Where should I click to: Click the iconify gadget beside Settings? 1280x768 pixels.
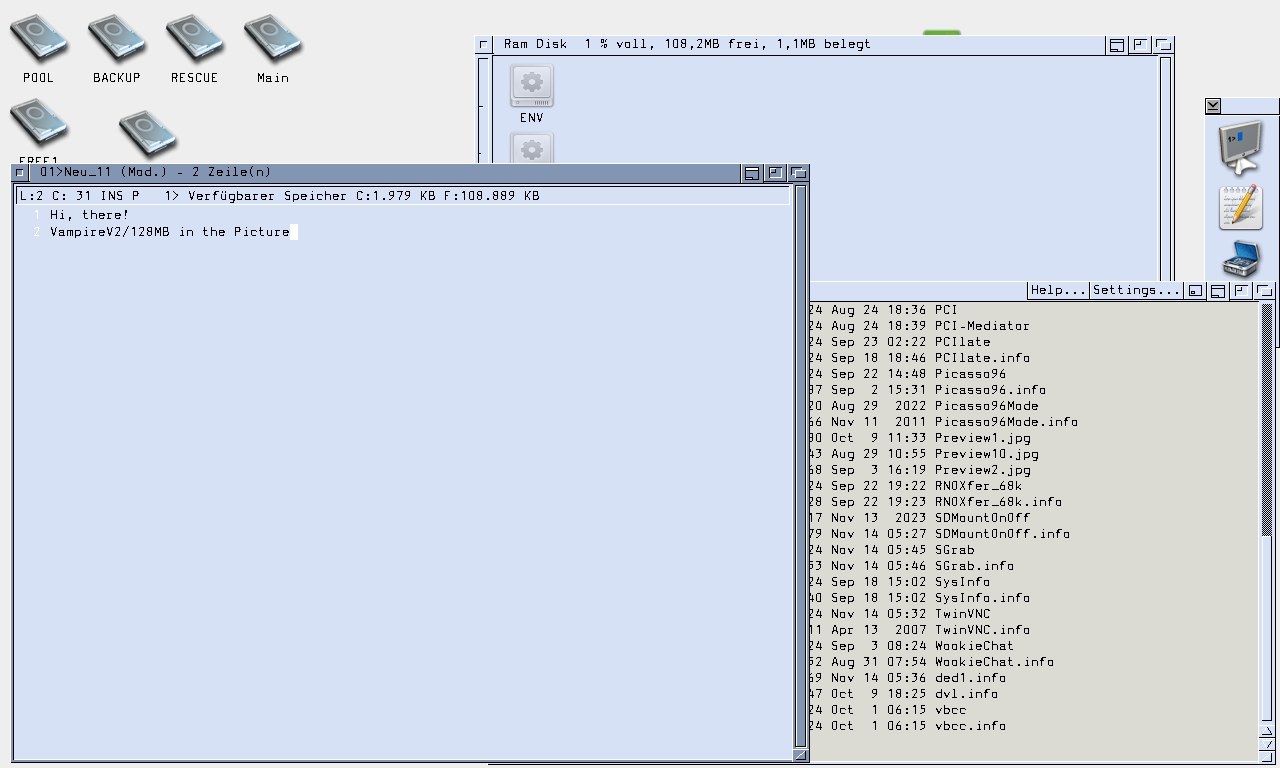(x=1195, y=291)
